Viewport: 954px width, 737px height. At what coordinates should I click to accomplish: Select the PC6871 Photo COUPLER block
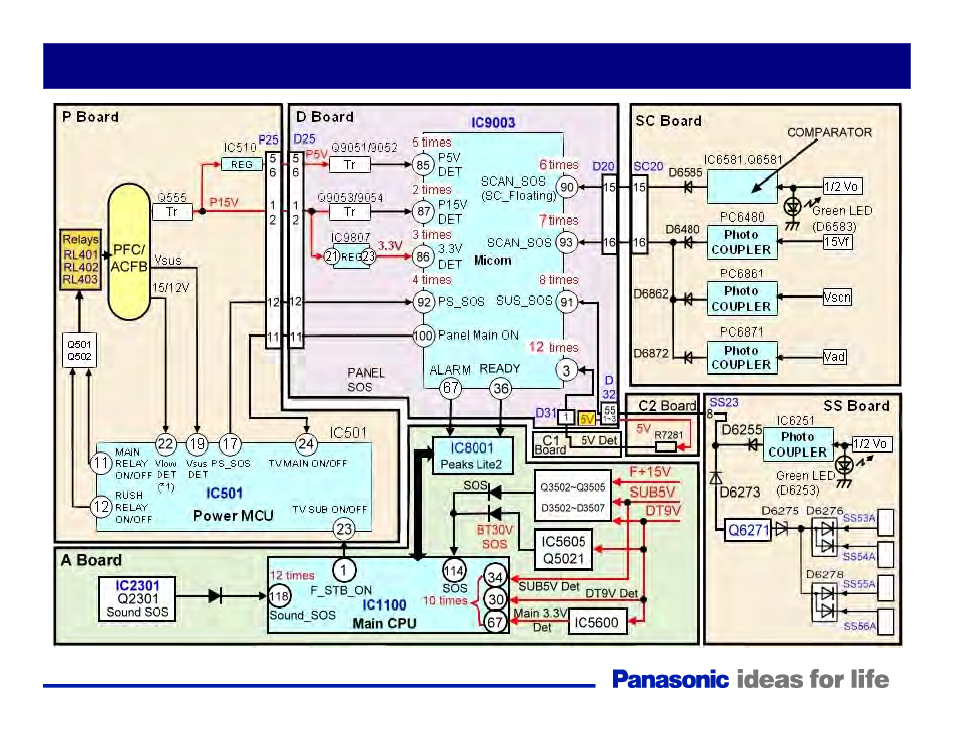pyautogui.click(x=742, y=357)
